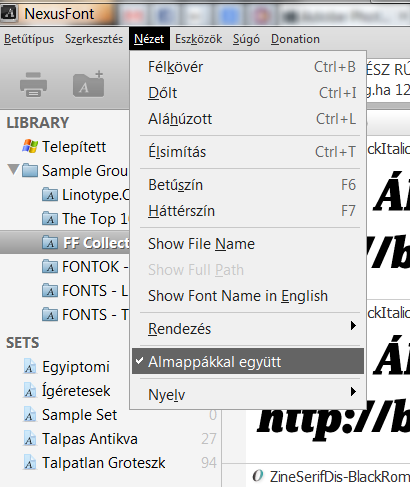Open the Talpas Antikva set
This screenshot has width=410, height=487.
pos(90,439)
